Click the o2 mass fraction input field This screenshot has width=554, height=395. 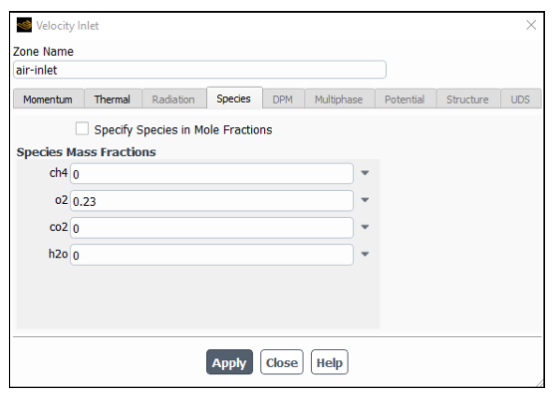(x=212, y=201)
